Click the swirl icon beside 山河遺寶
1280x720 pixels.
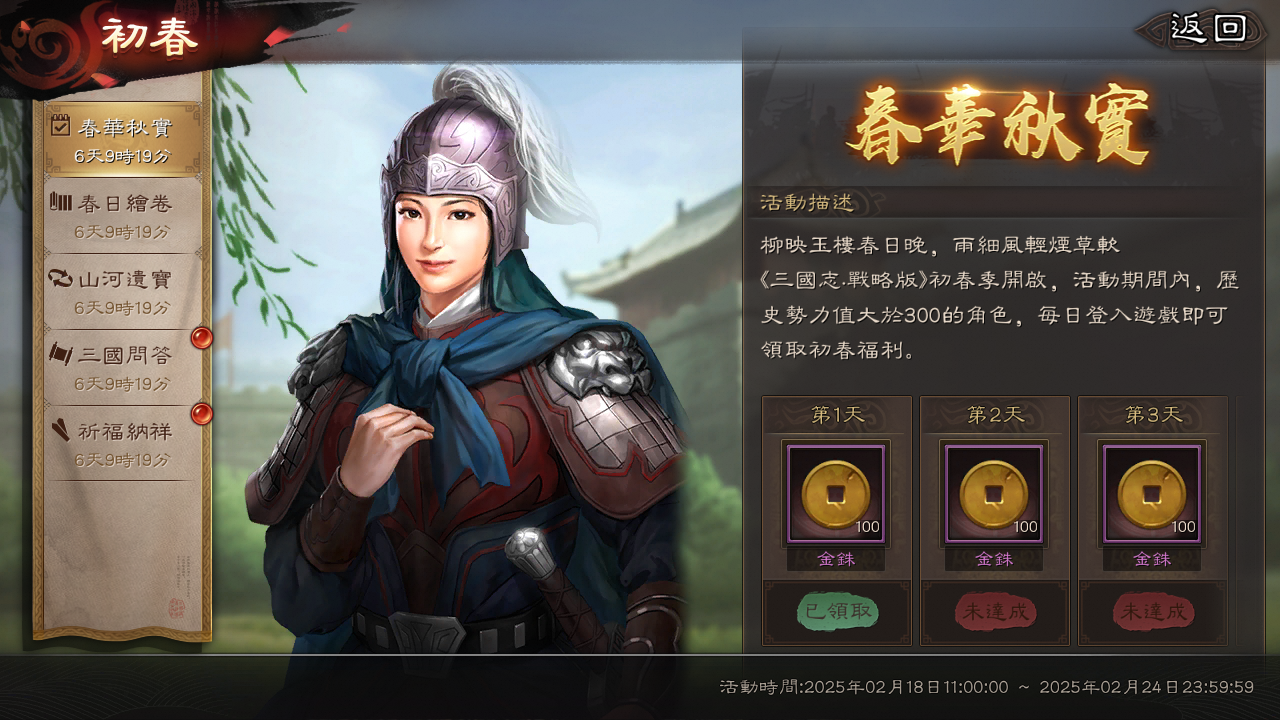pos(60,278)
